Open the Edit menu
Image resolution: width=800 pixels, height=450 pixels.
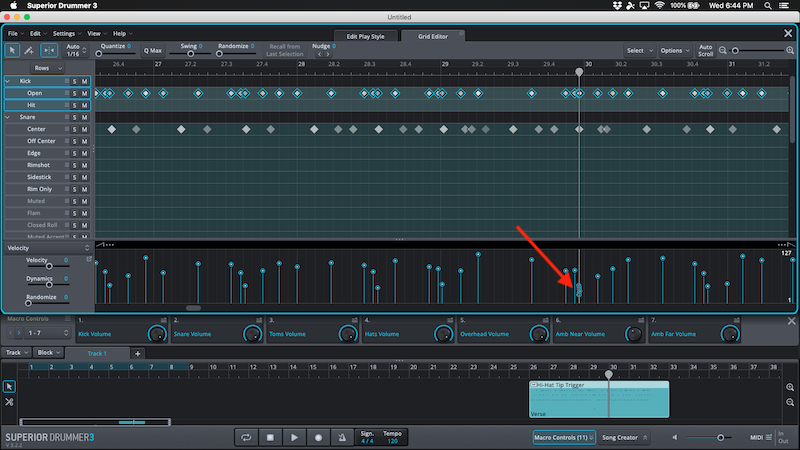[x=38, y=34]
